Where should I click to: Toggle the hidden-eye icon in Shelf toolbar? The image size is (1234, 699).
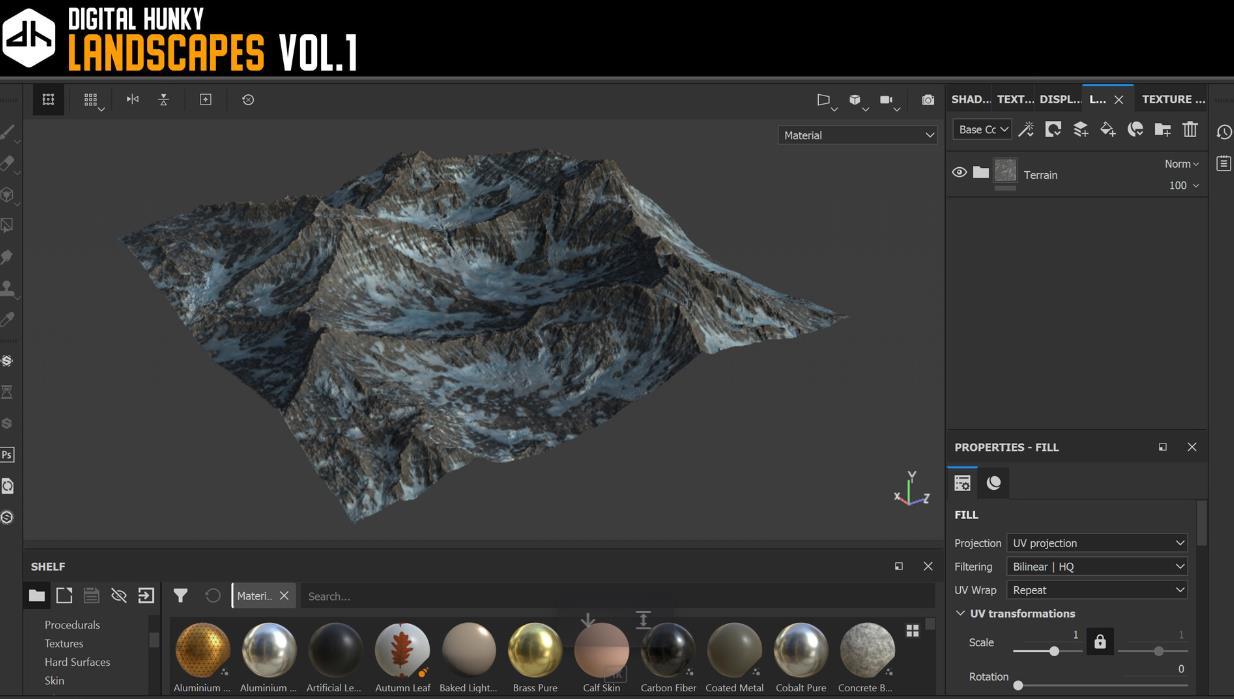click(x=118, y=596)
